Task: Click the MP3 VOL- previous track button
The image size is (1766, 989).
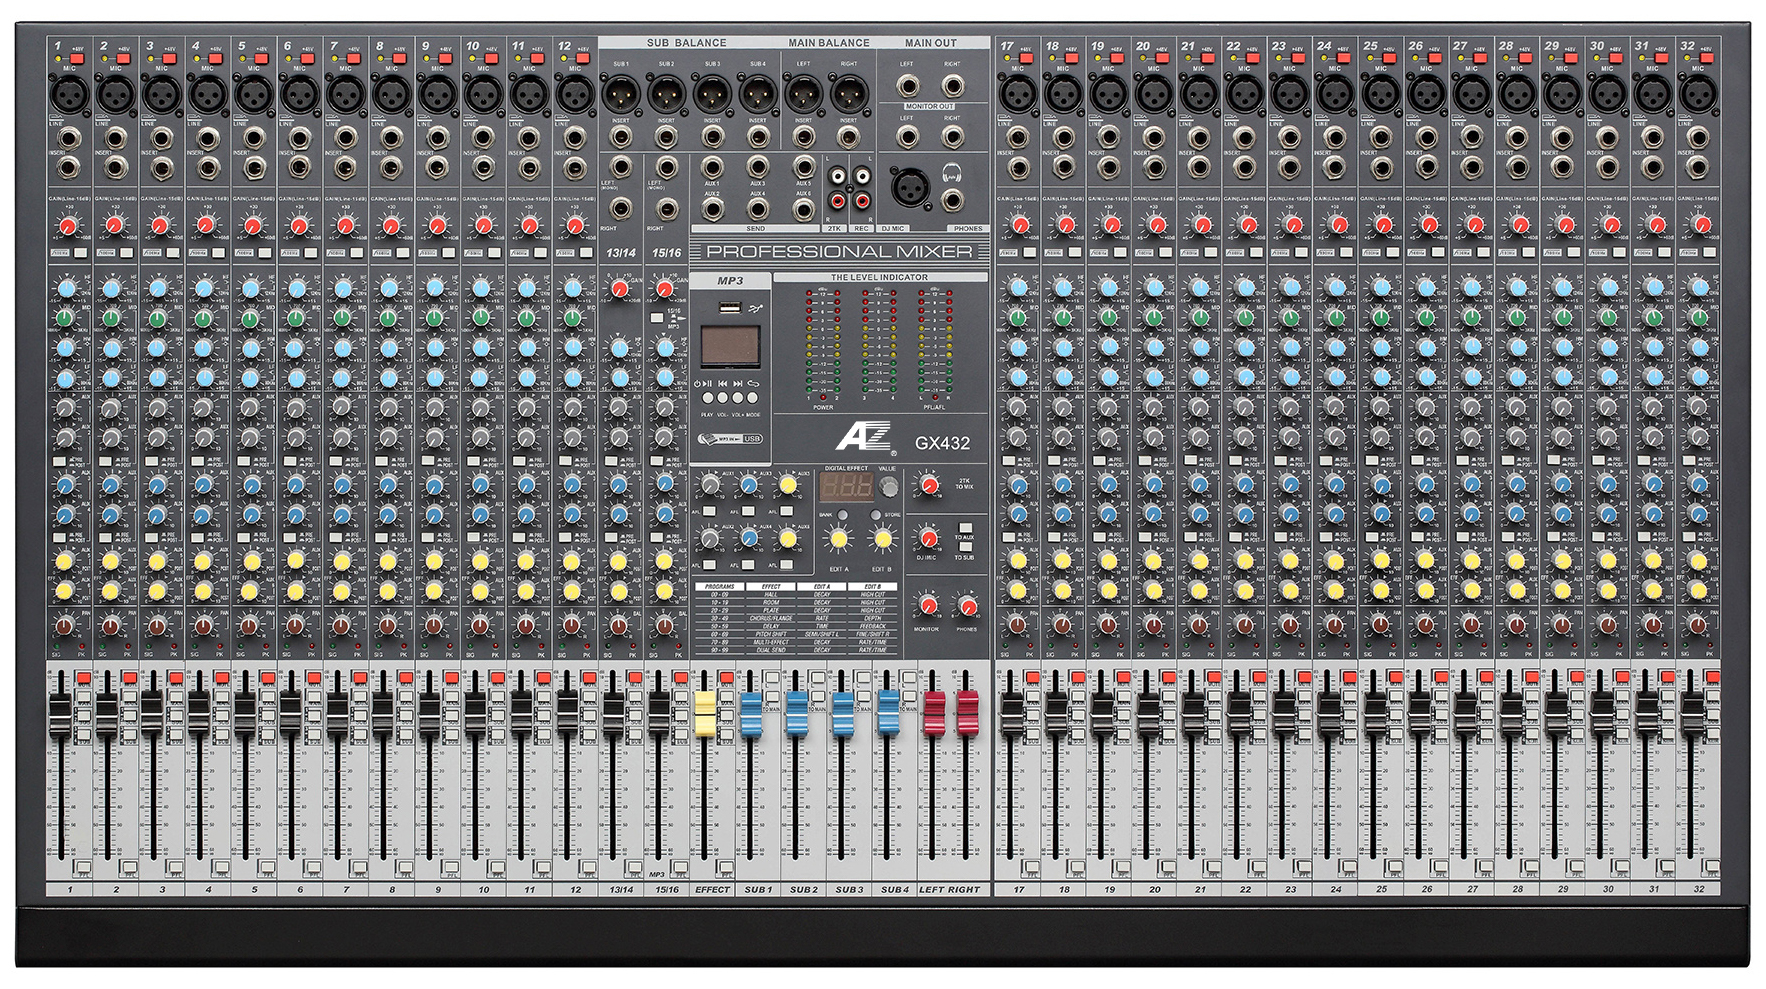Action: tap(723, 398)
